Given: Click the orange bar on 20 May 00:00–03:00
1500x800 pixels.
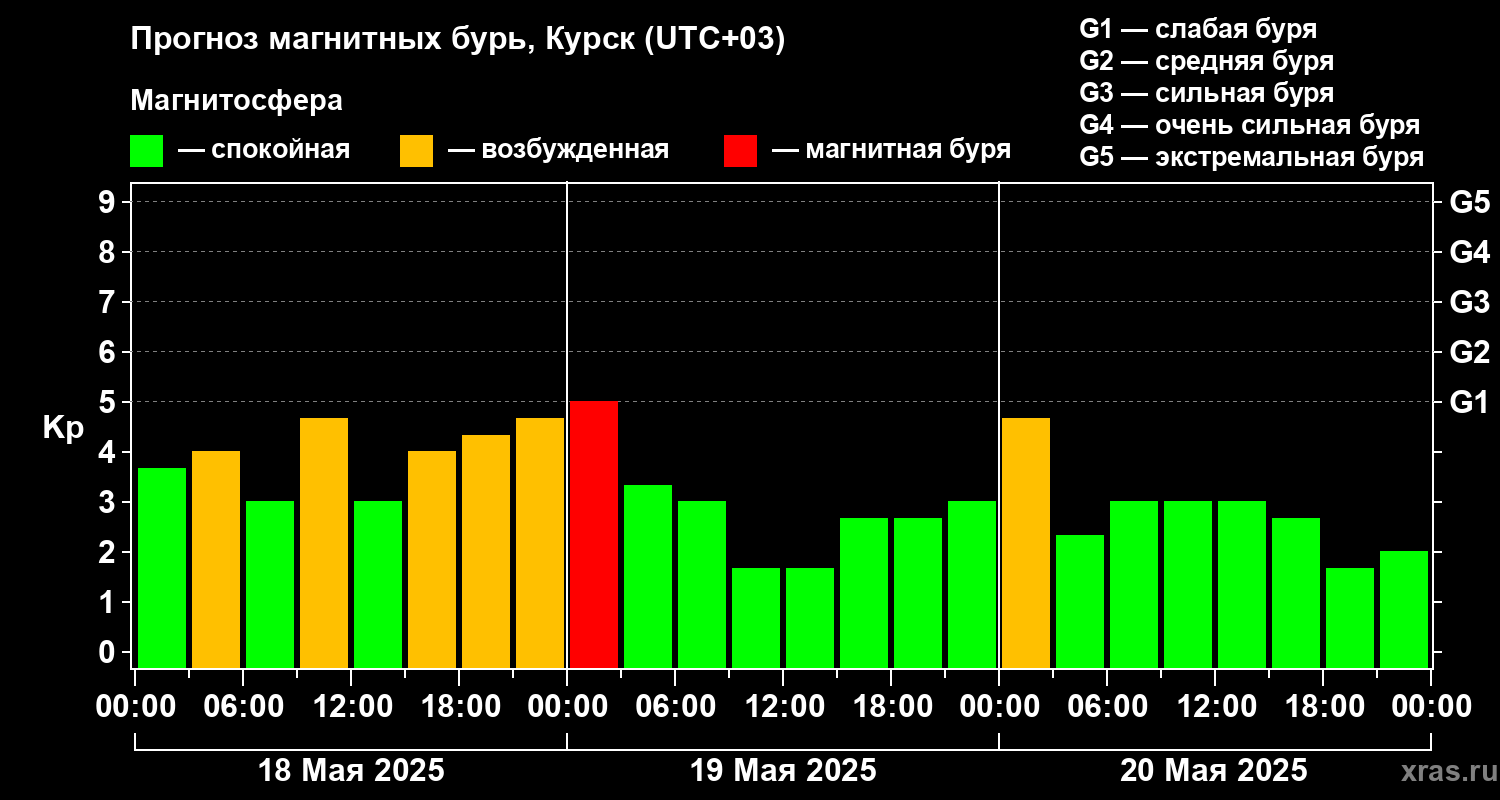Looking at the screenshot, I should [1026, 543].
